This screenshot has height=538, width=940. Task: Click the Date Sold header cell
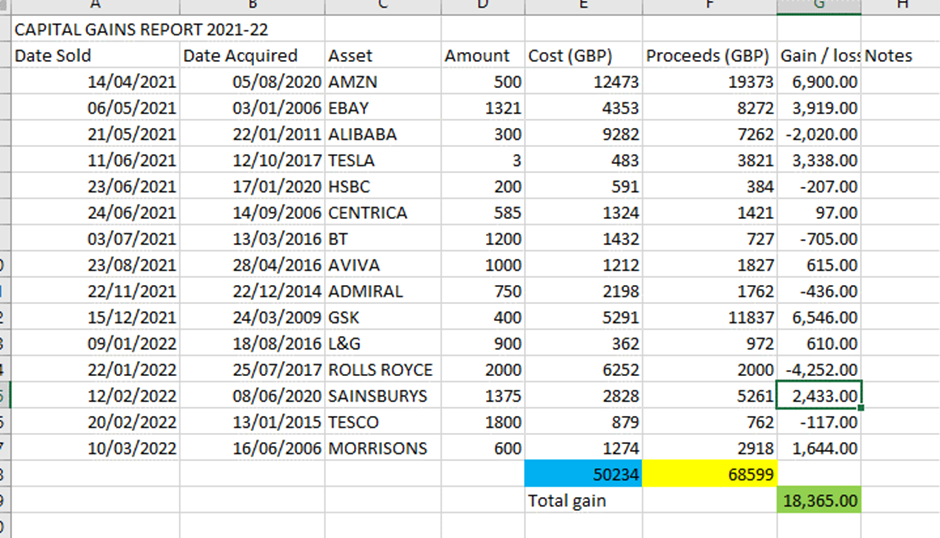point(95,56)
